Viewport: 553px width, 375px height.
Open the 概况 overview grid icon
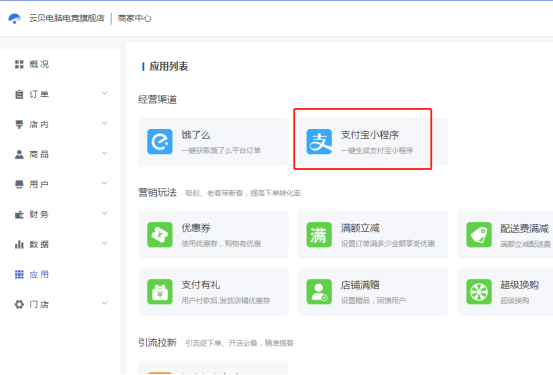(x=19, y=64)
